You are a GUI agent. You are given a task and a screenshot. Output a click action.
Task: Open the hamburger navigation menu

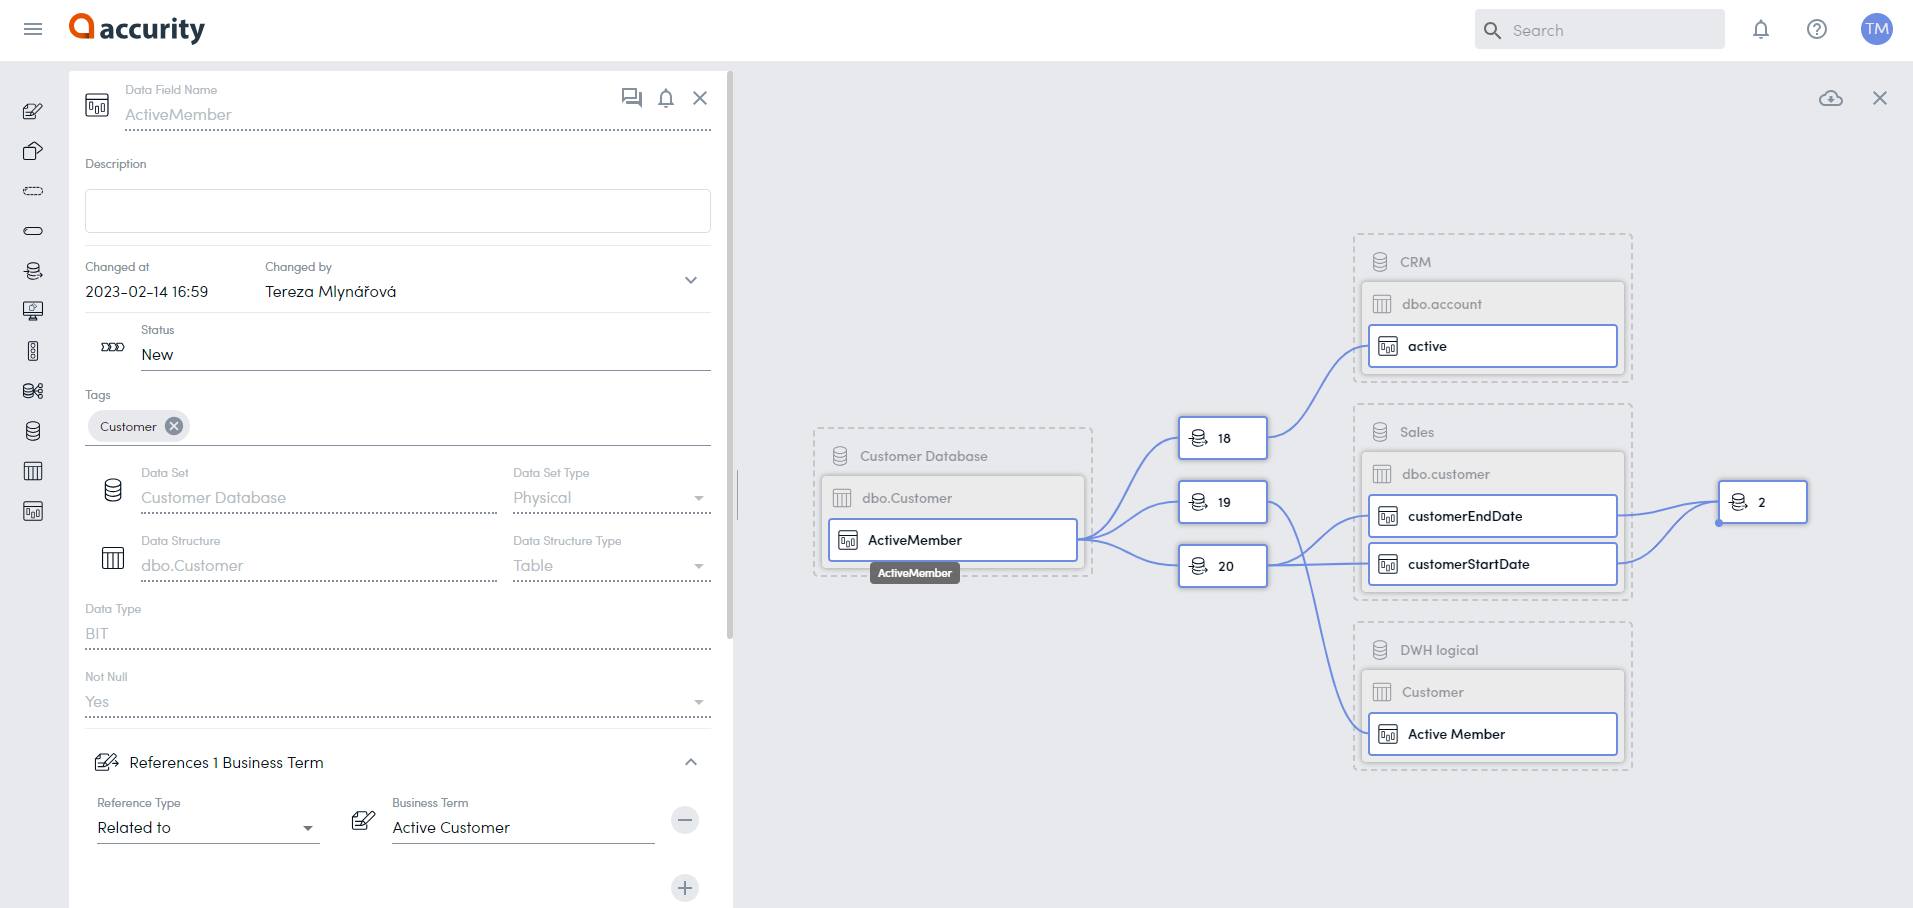[x=33, y=30]
